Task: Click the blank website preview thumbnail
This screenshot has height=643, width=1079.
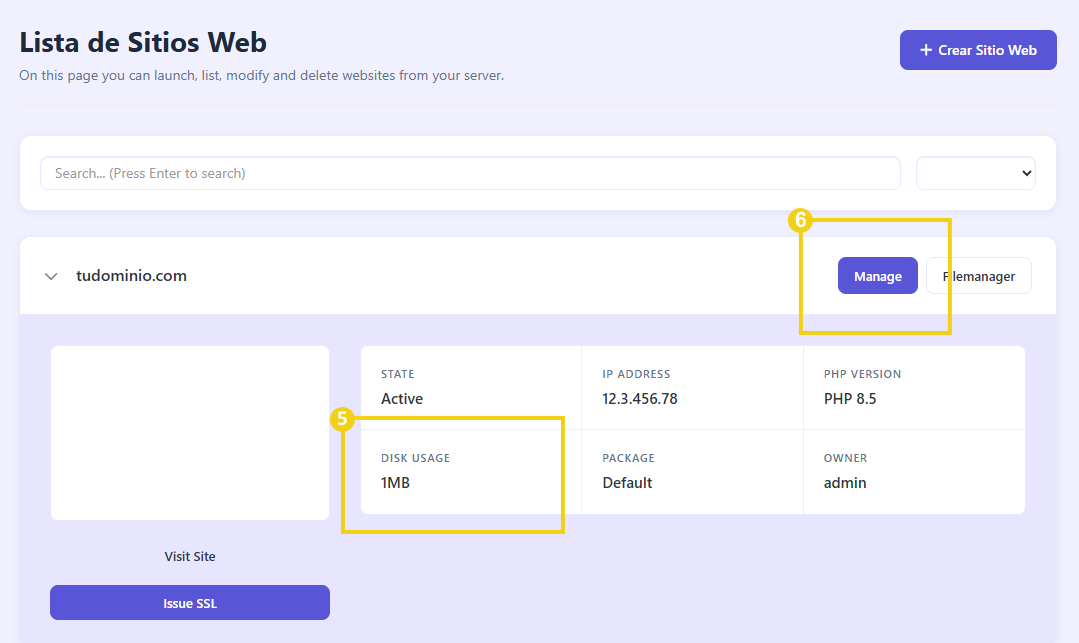Action: [x=190, y=433]
